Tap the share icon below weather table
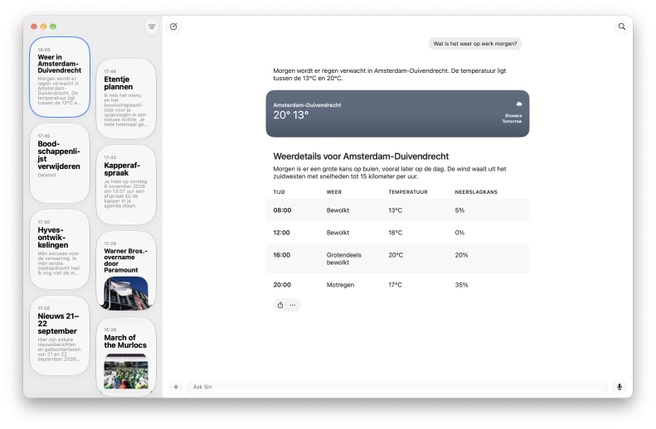Image resolution: width=656 pixels, height=429 pixels. [280, 305]
